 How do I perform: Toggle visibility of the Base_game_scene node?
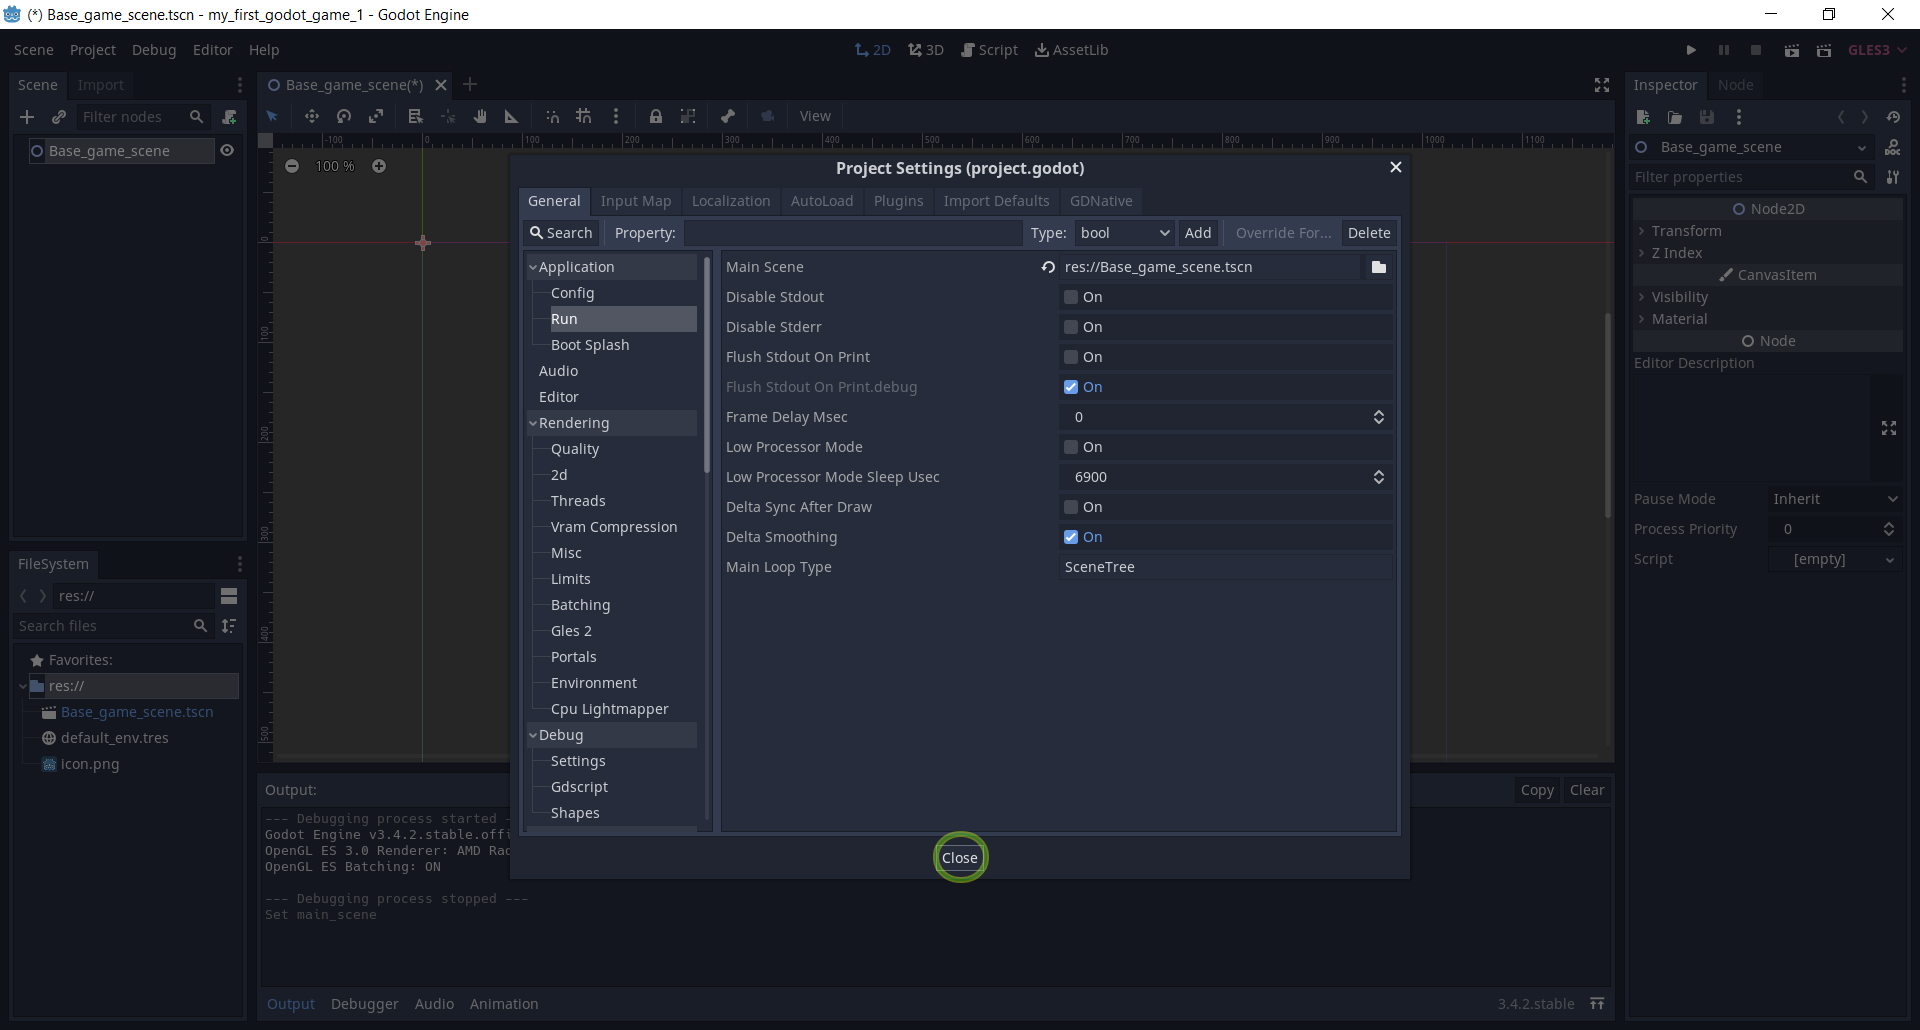tap(227, 151)
